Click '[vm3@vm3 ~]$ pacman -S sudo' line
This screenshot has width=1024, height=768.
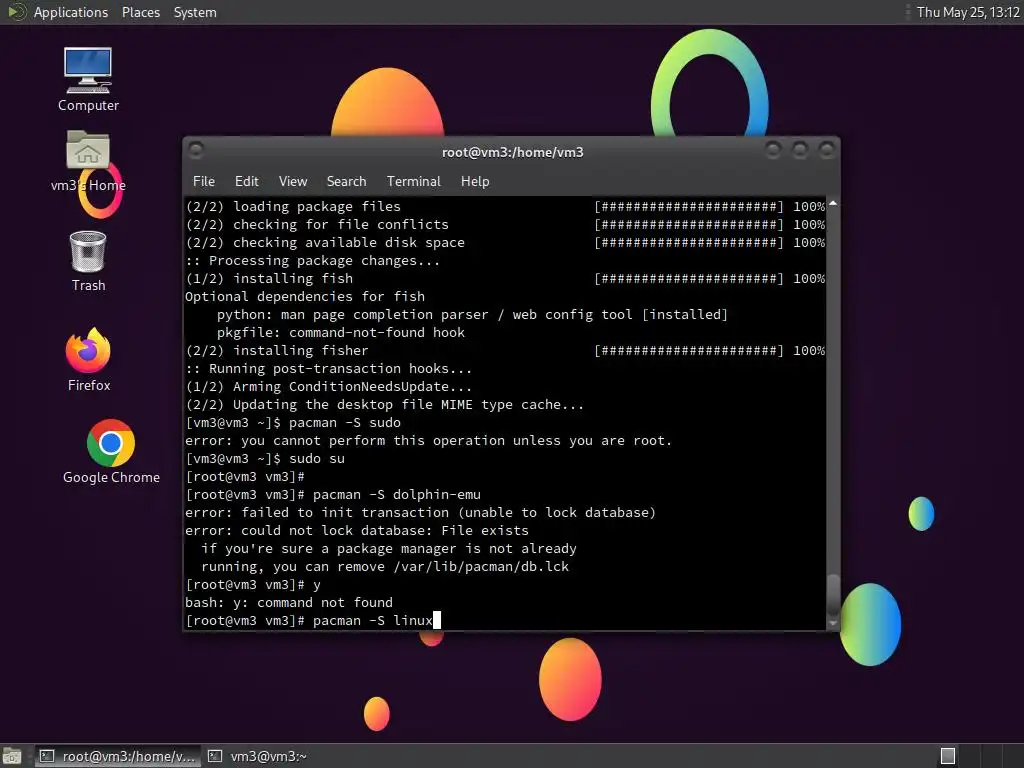pyautogui.click(x=293, y=423)
